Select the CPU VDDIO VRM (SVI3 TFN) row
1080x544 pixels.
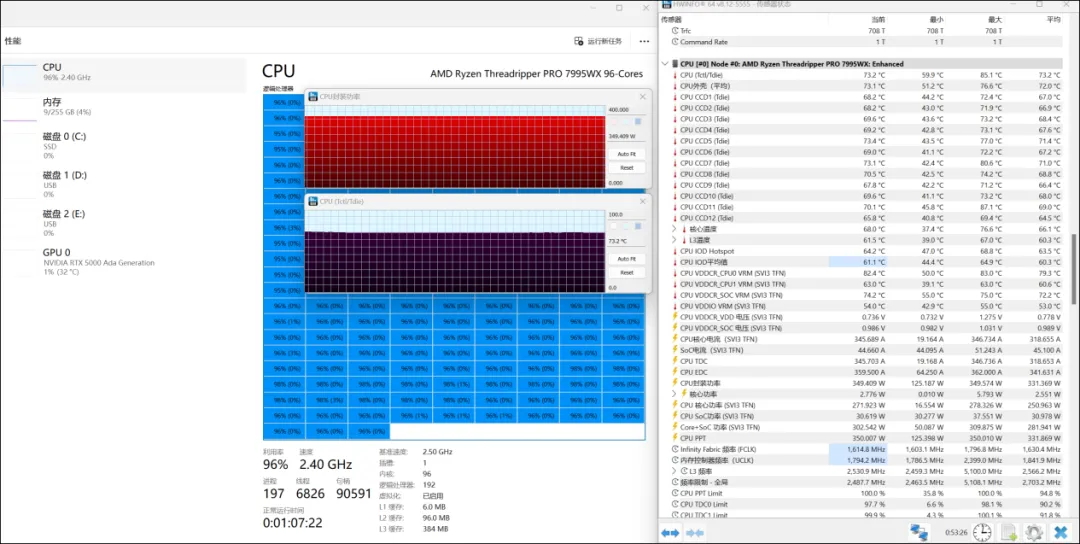tap(863, 306)
